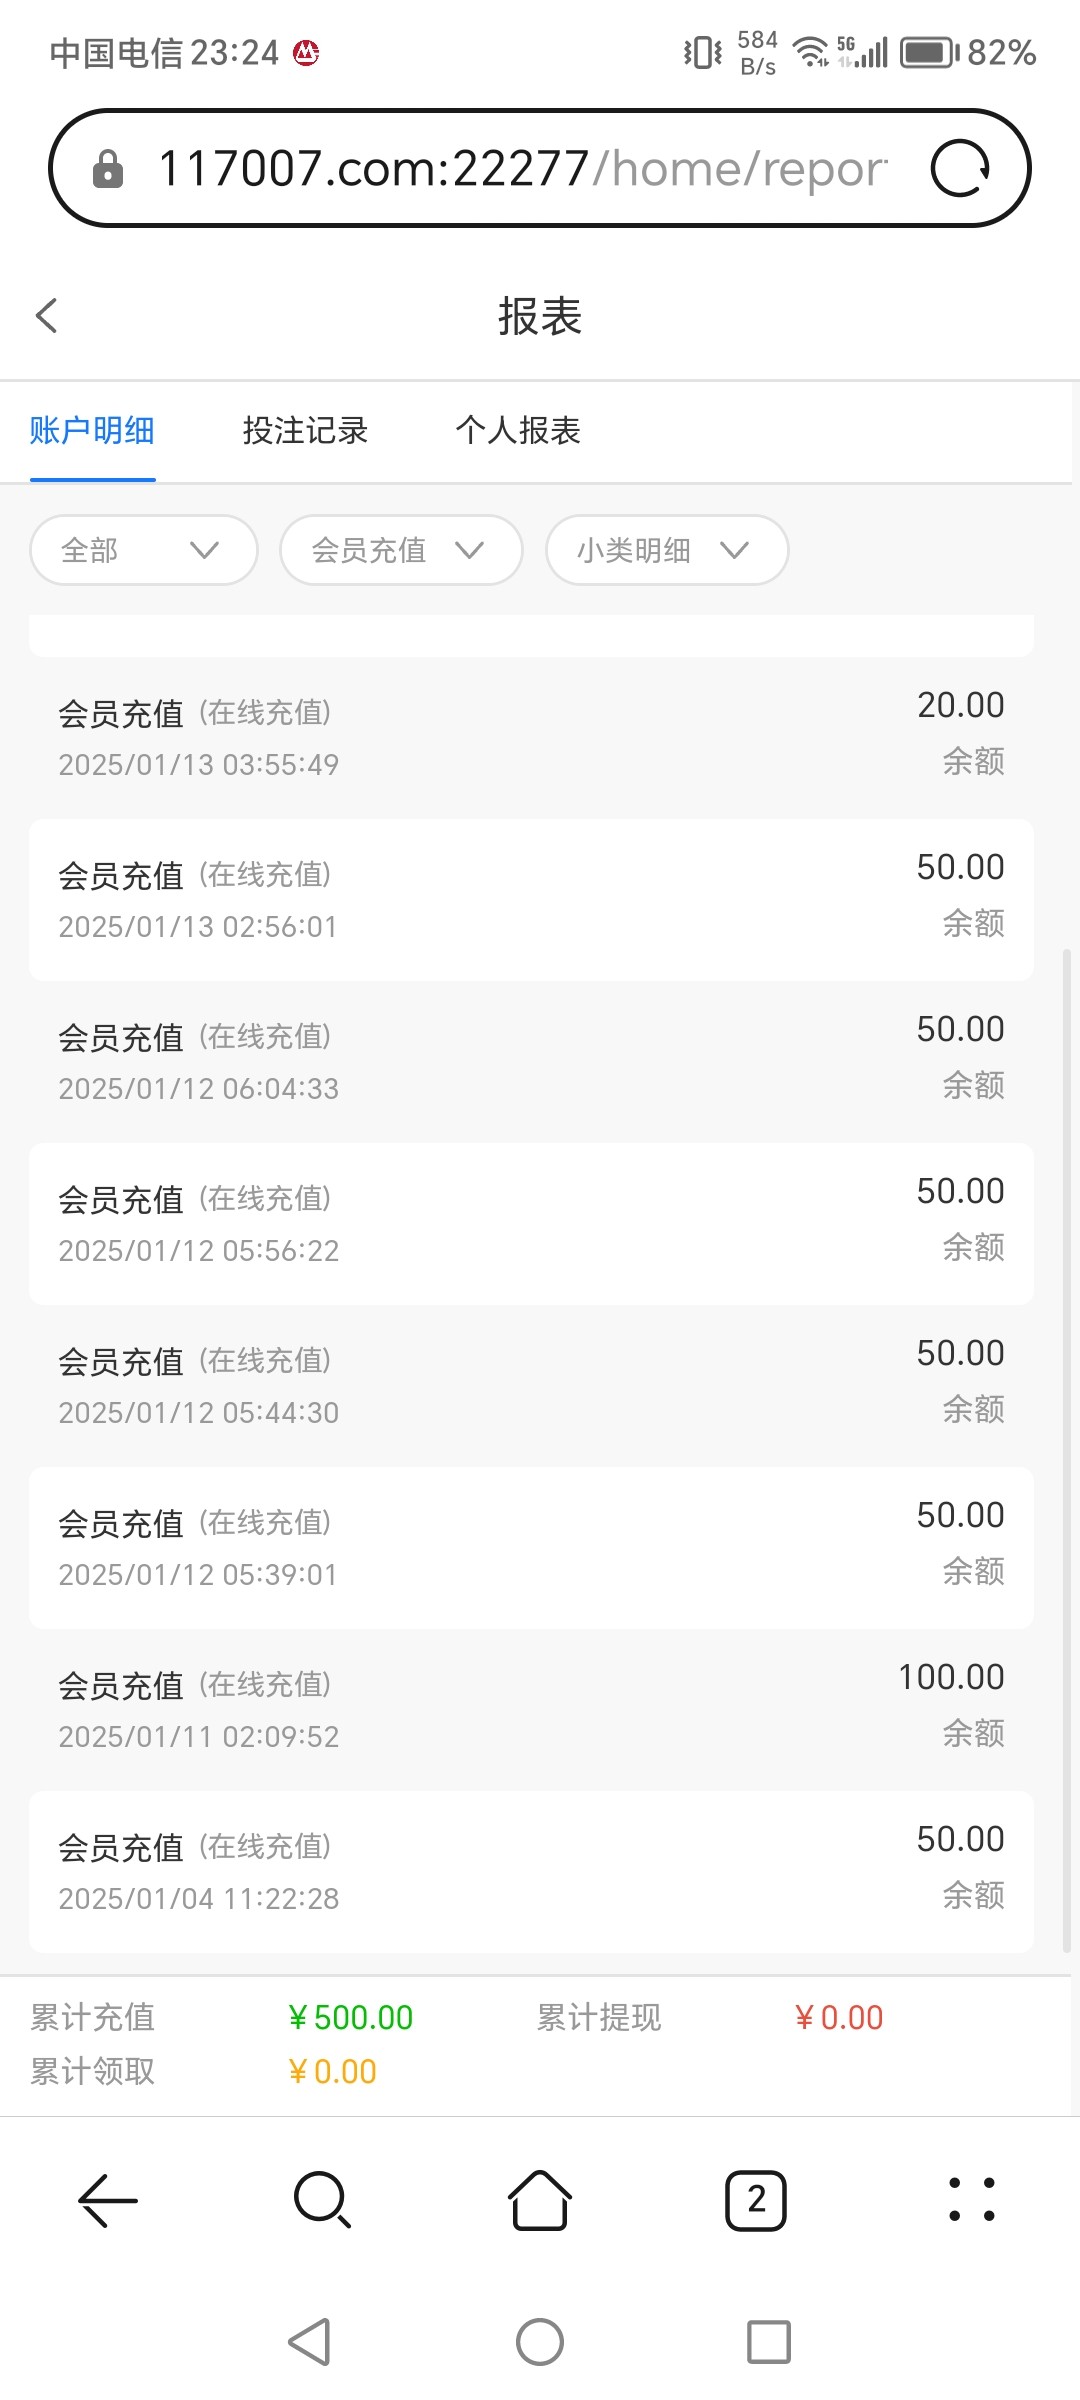This screenshot has height=2400, width=1080.
Task: Tap the padlock icon in address bar
Action: pos(108,169)
